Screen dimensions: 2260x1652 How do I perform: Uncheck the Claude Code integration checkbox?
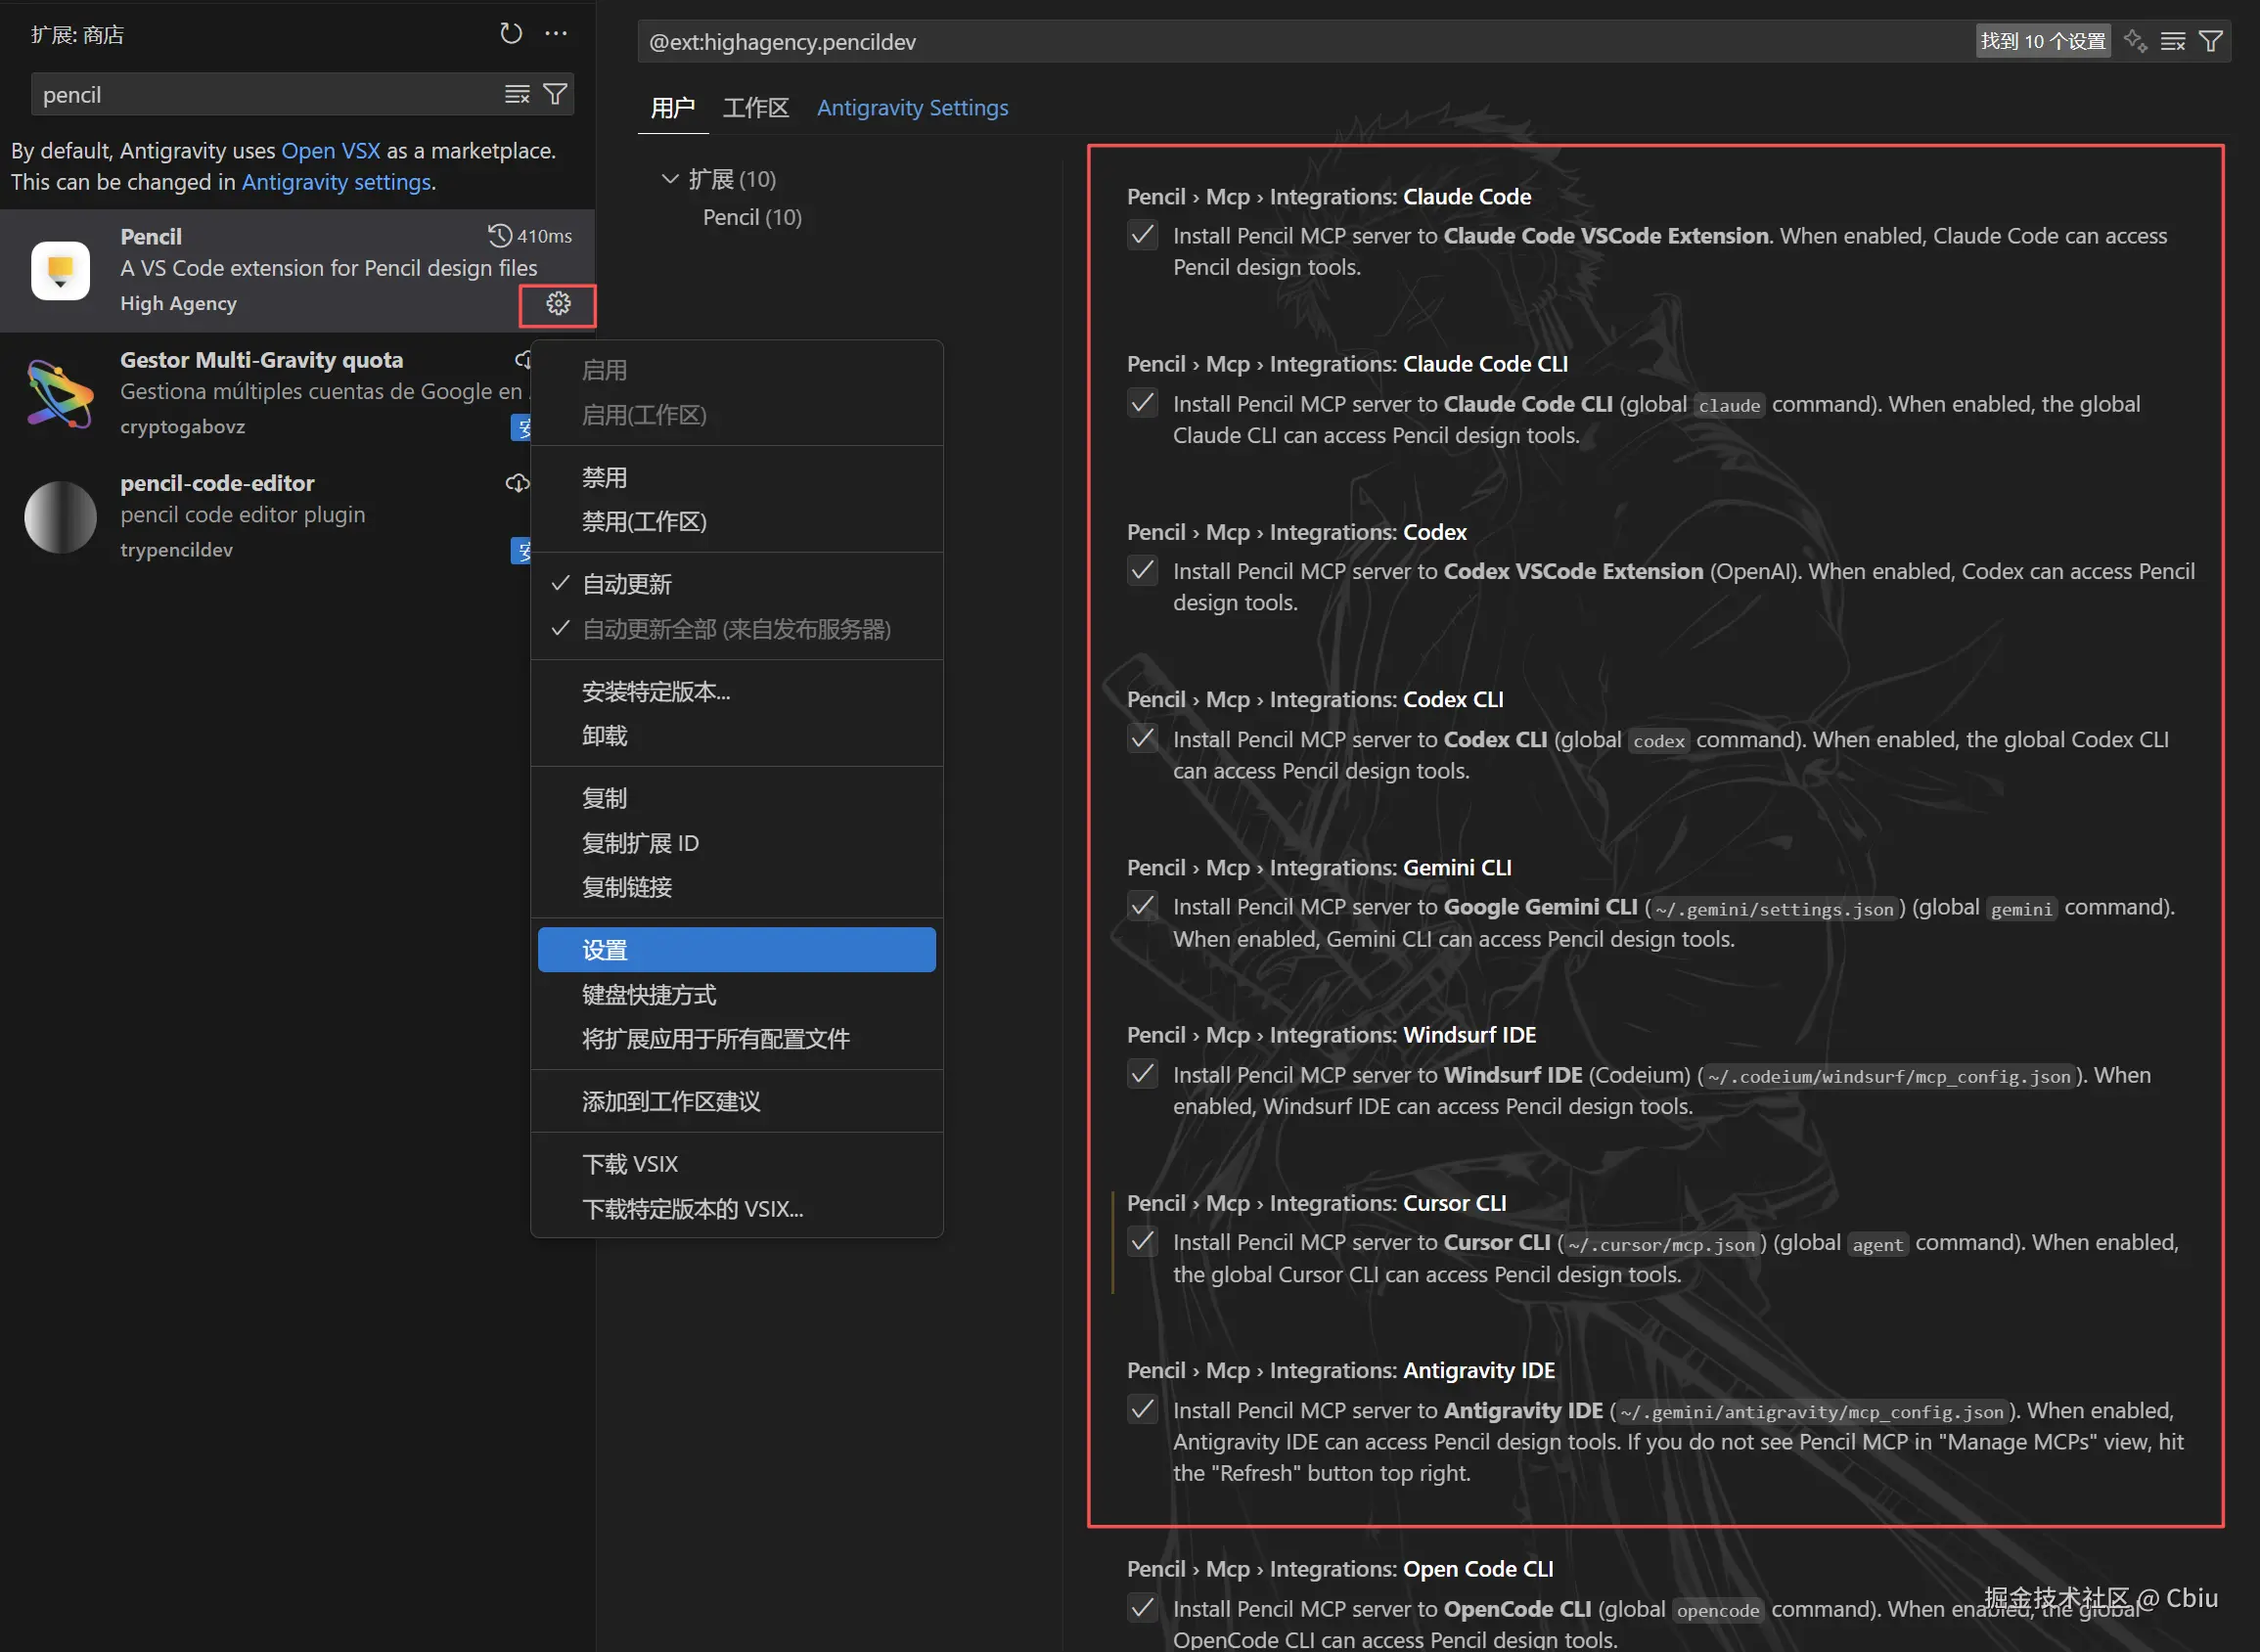pos(1142,236)
